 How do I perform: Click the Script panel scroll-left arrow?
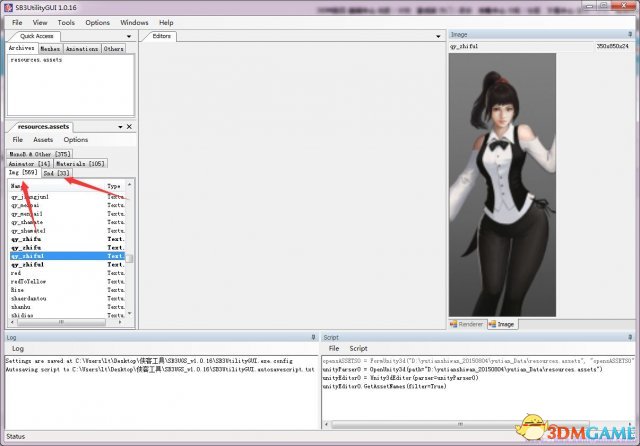click(x=326, y=424)
